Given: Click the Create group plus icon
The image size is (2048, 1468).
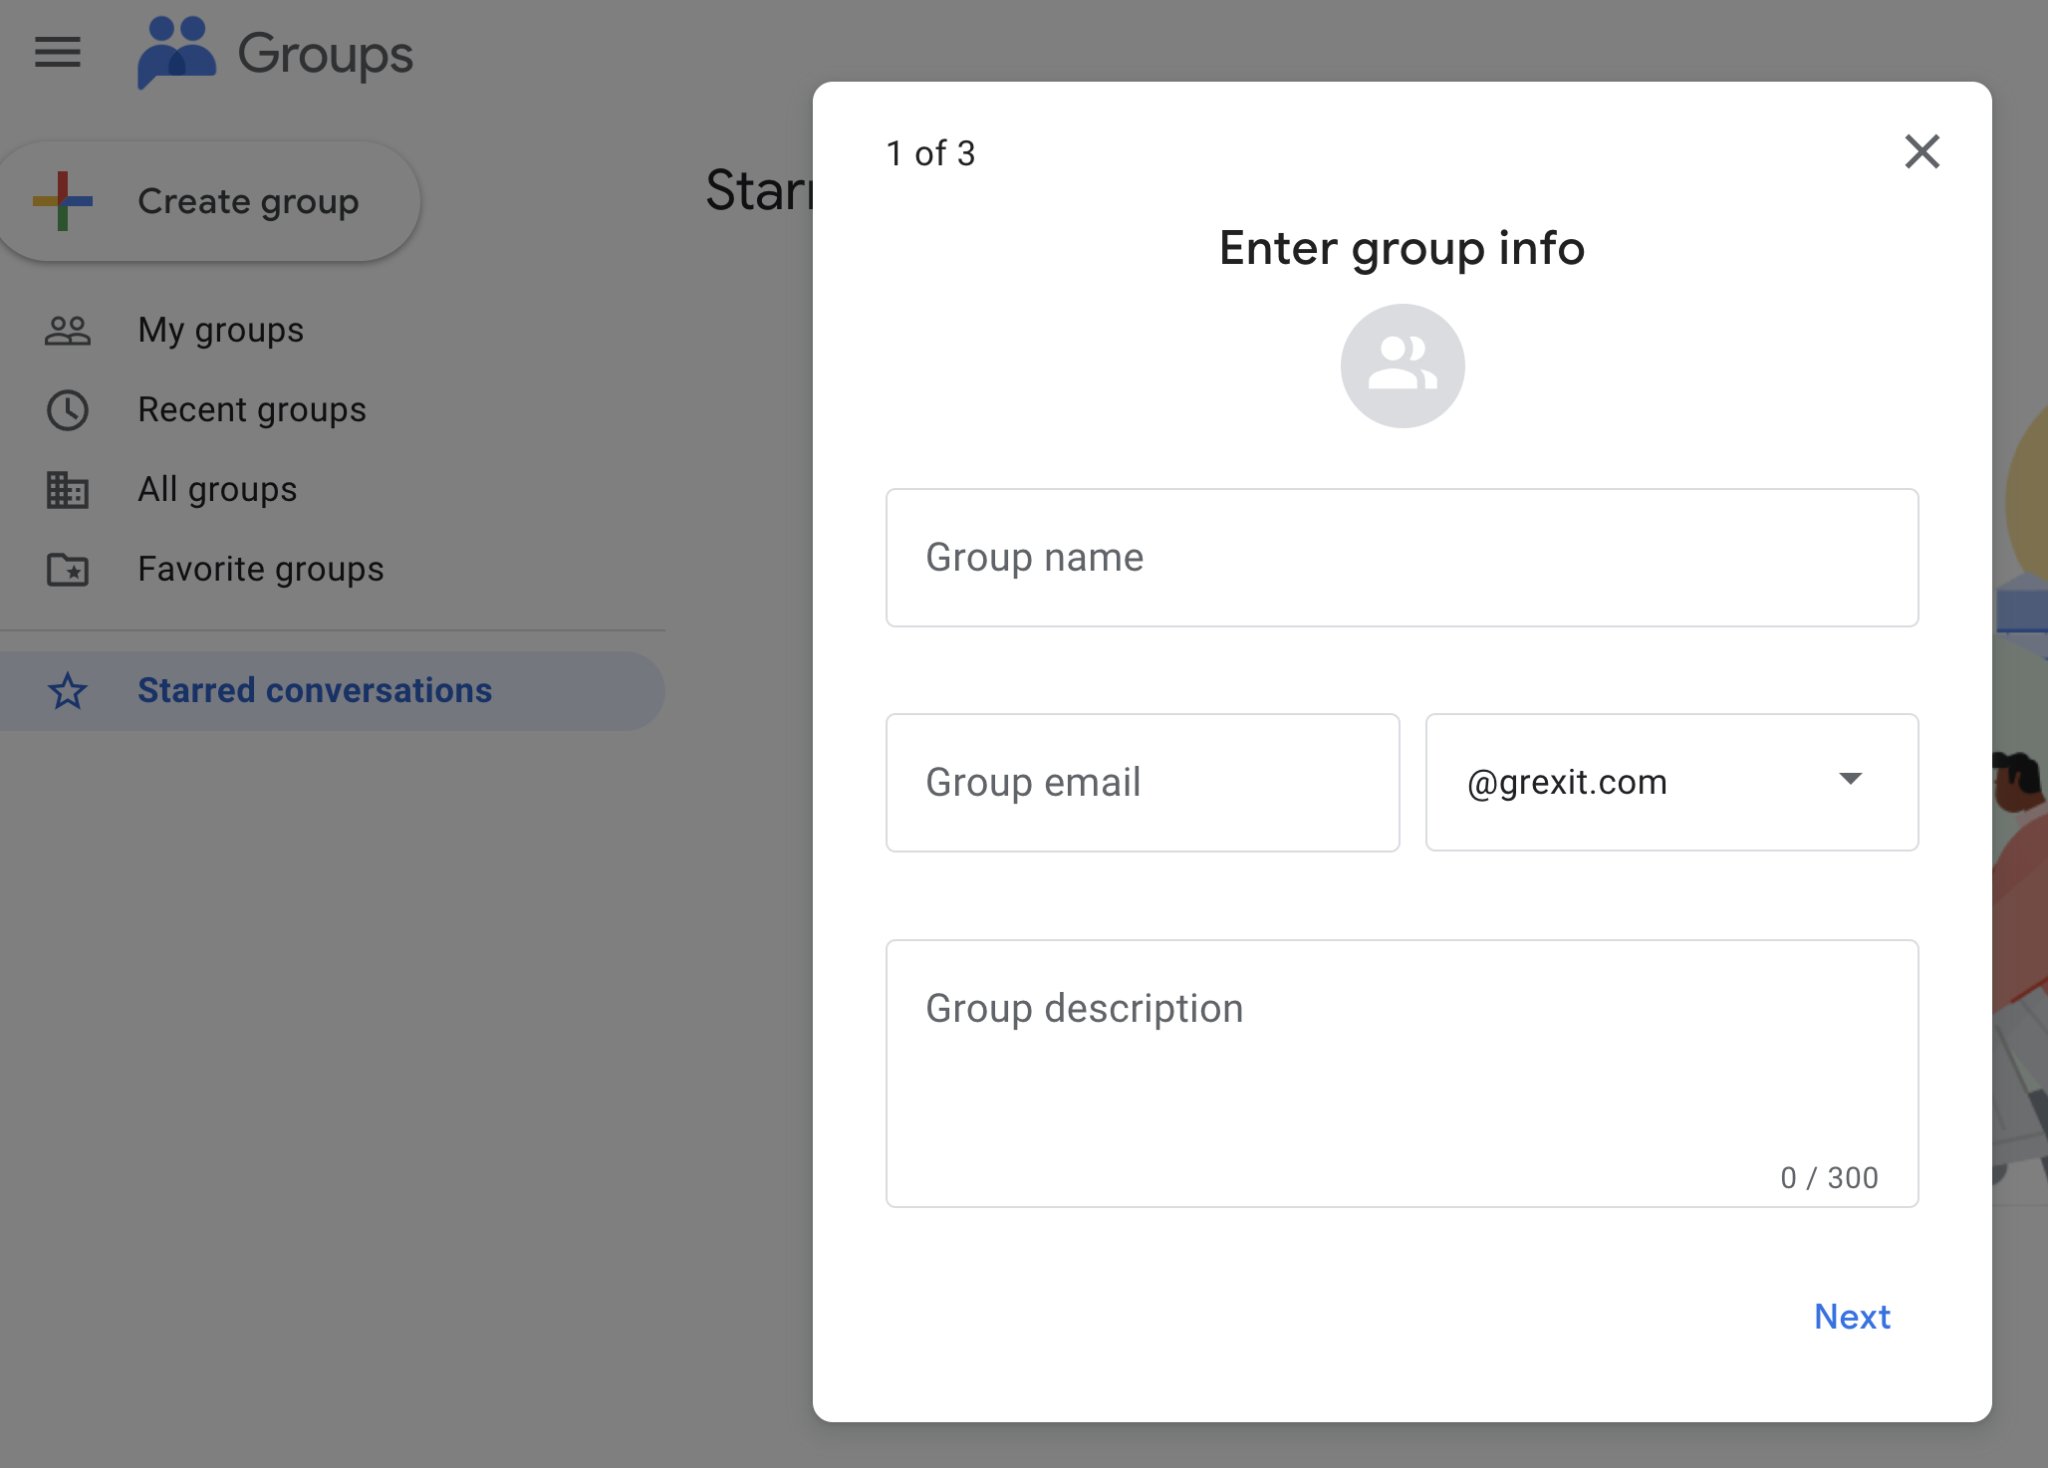Looking at the screenshot, I should 60,200.
